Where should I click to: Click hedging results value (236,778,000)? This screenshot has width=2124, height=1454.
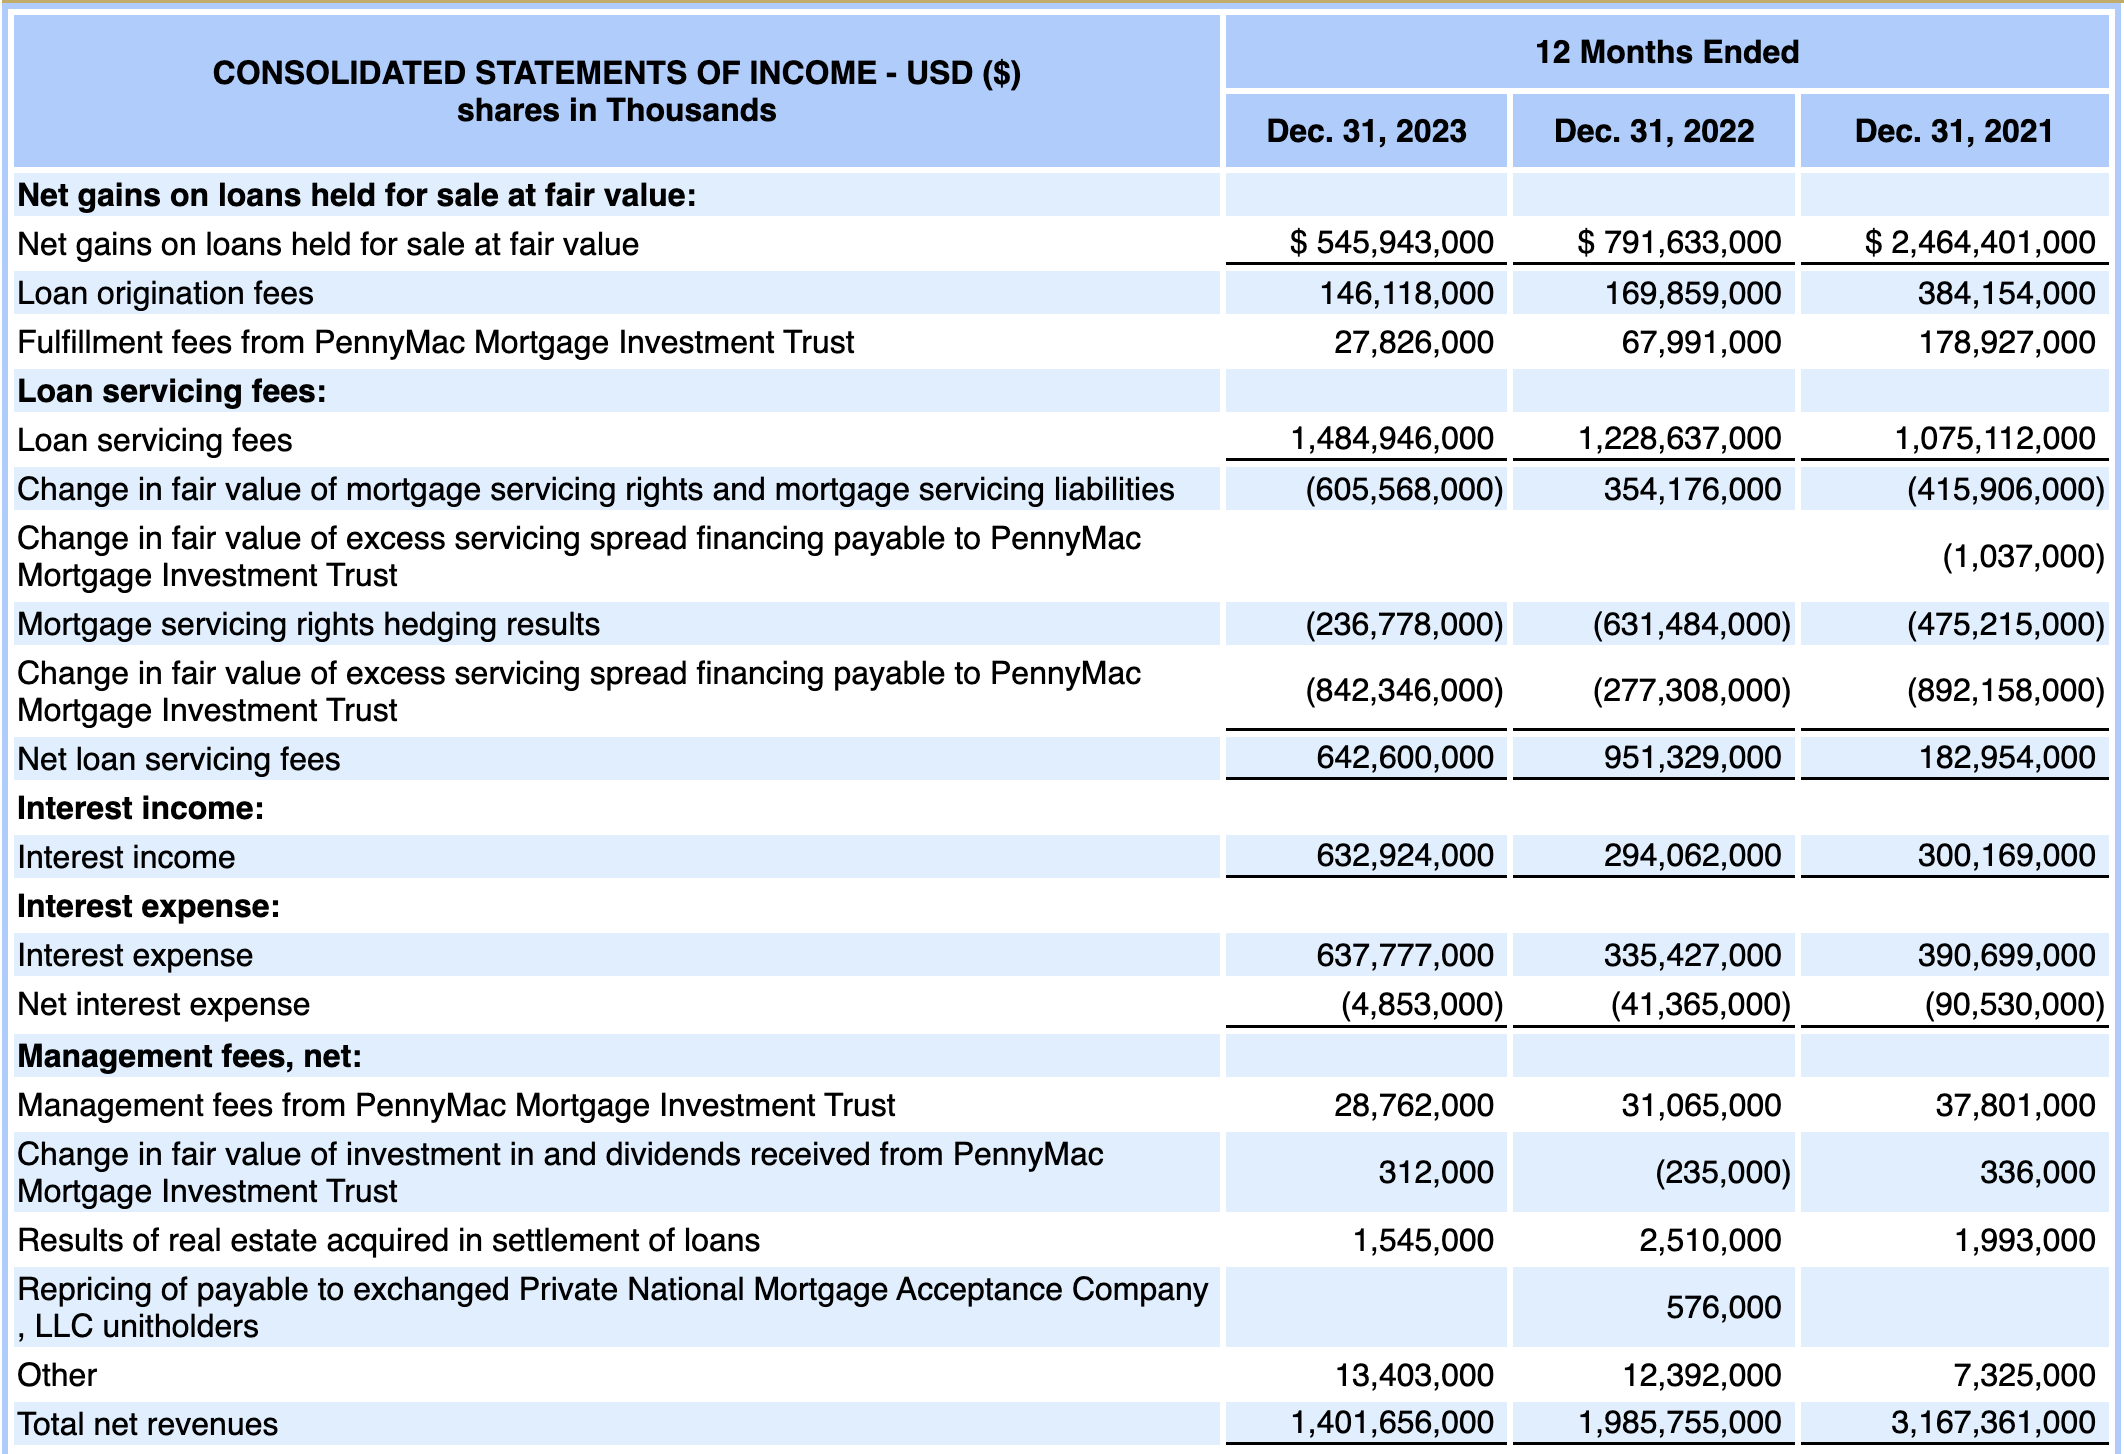tap(1404, 624)
